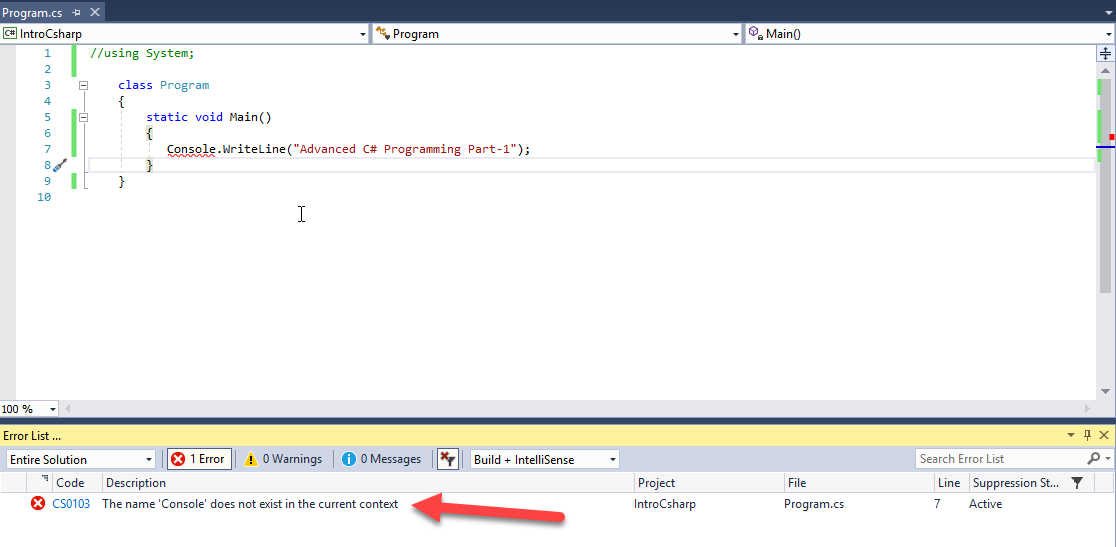Toggle the 1 Error filter button
This screenshot has height=547, width=1116.
(199, 460)
